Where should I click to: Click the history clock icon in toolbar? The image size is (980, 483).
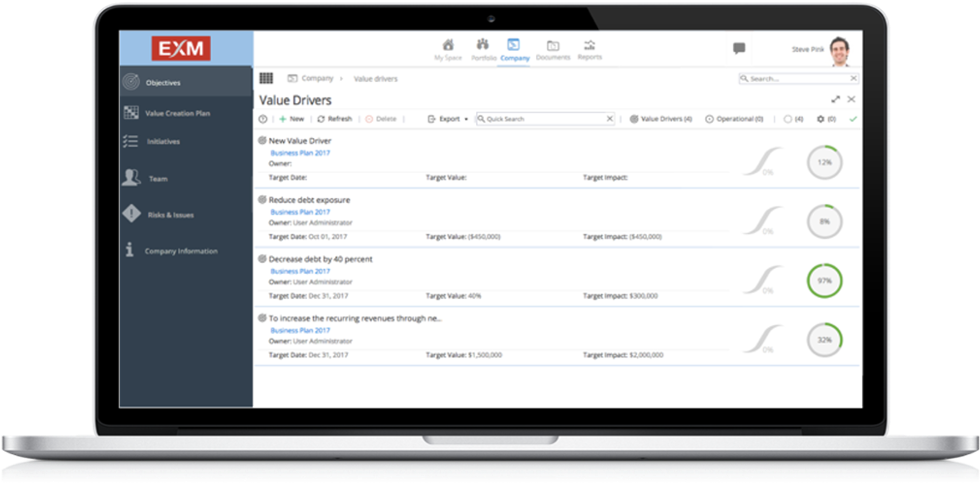tap(262, 119)
